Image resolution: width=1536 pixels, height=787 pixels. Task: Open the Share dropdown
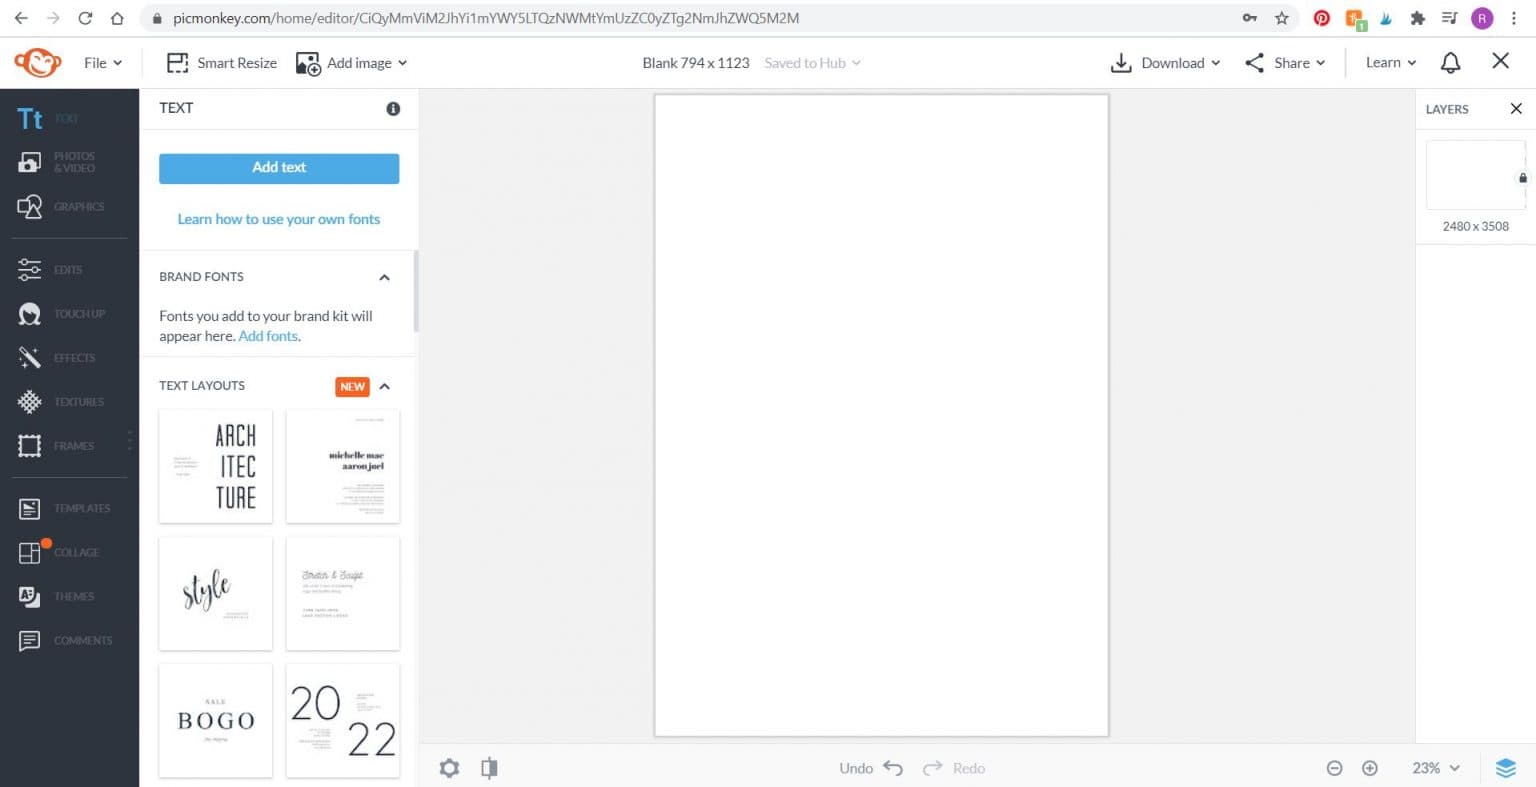pyautogui.click(x=1285, y=63)
